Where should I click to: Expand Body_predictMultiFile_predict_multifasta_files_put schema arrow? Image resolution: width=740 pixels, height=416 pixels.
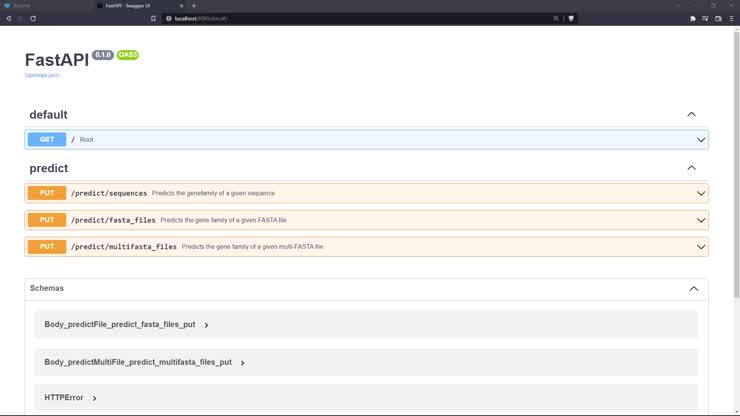tap(243, 363)
